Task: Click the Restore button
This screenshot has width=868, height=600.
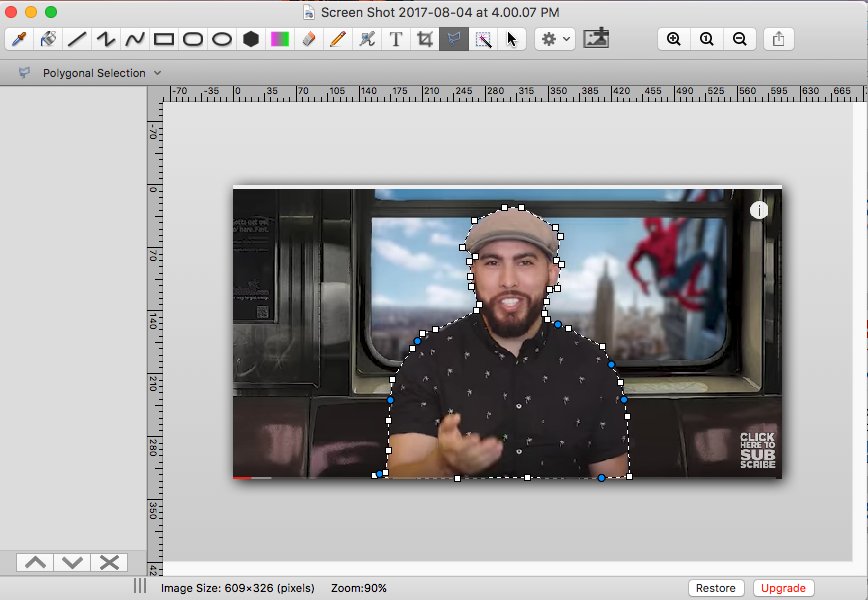Action: point(716,588)
